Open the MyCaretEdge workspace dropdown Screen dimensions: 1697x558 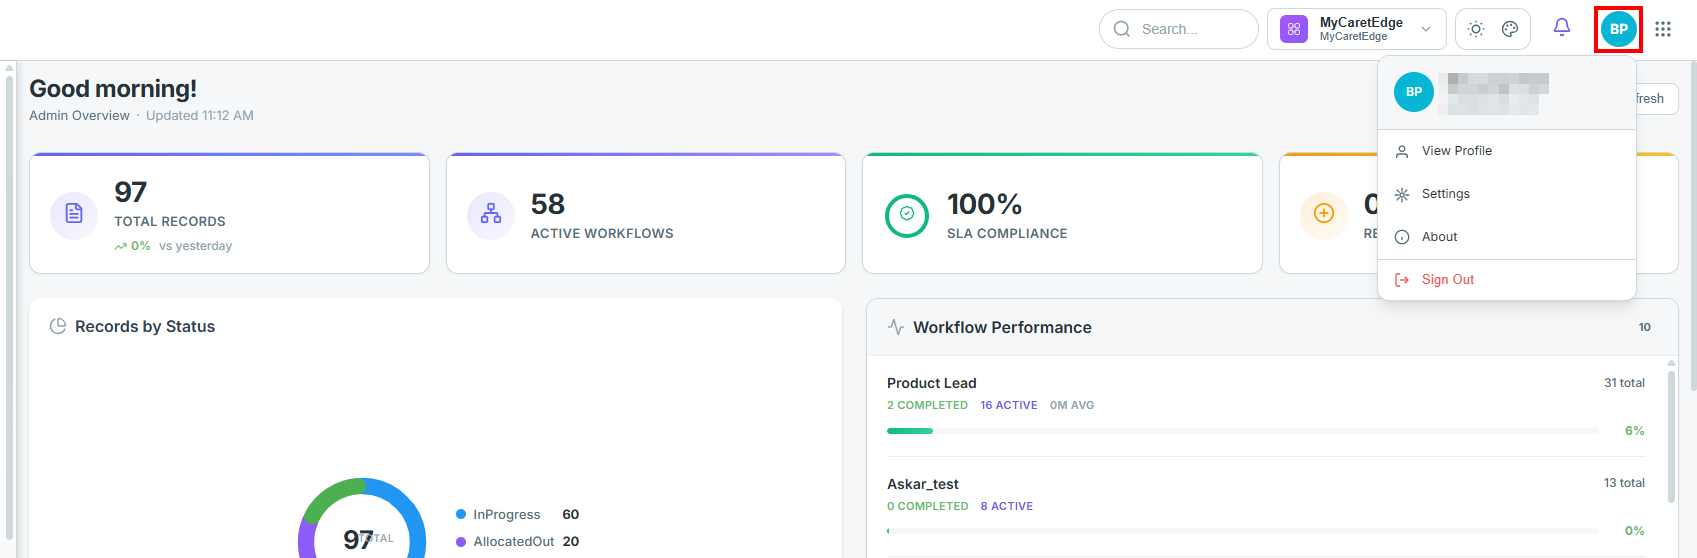[1356, 29]
